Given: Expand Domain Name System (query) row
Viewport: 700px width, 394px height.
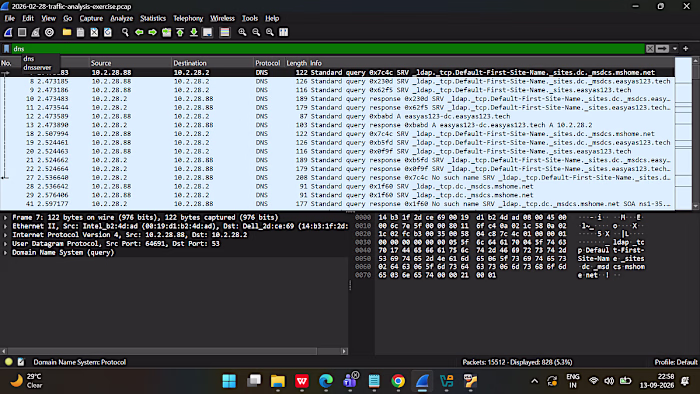Looking at the screenshot, I should click(x=5, y=253).
